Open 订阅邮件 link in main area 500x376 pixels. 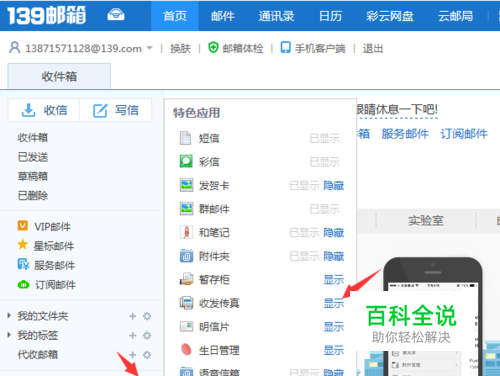464,134
